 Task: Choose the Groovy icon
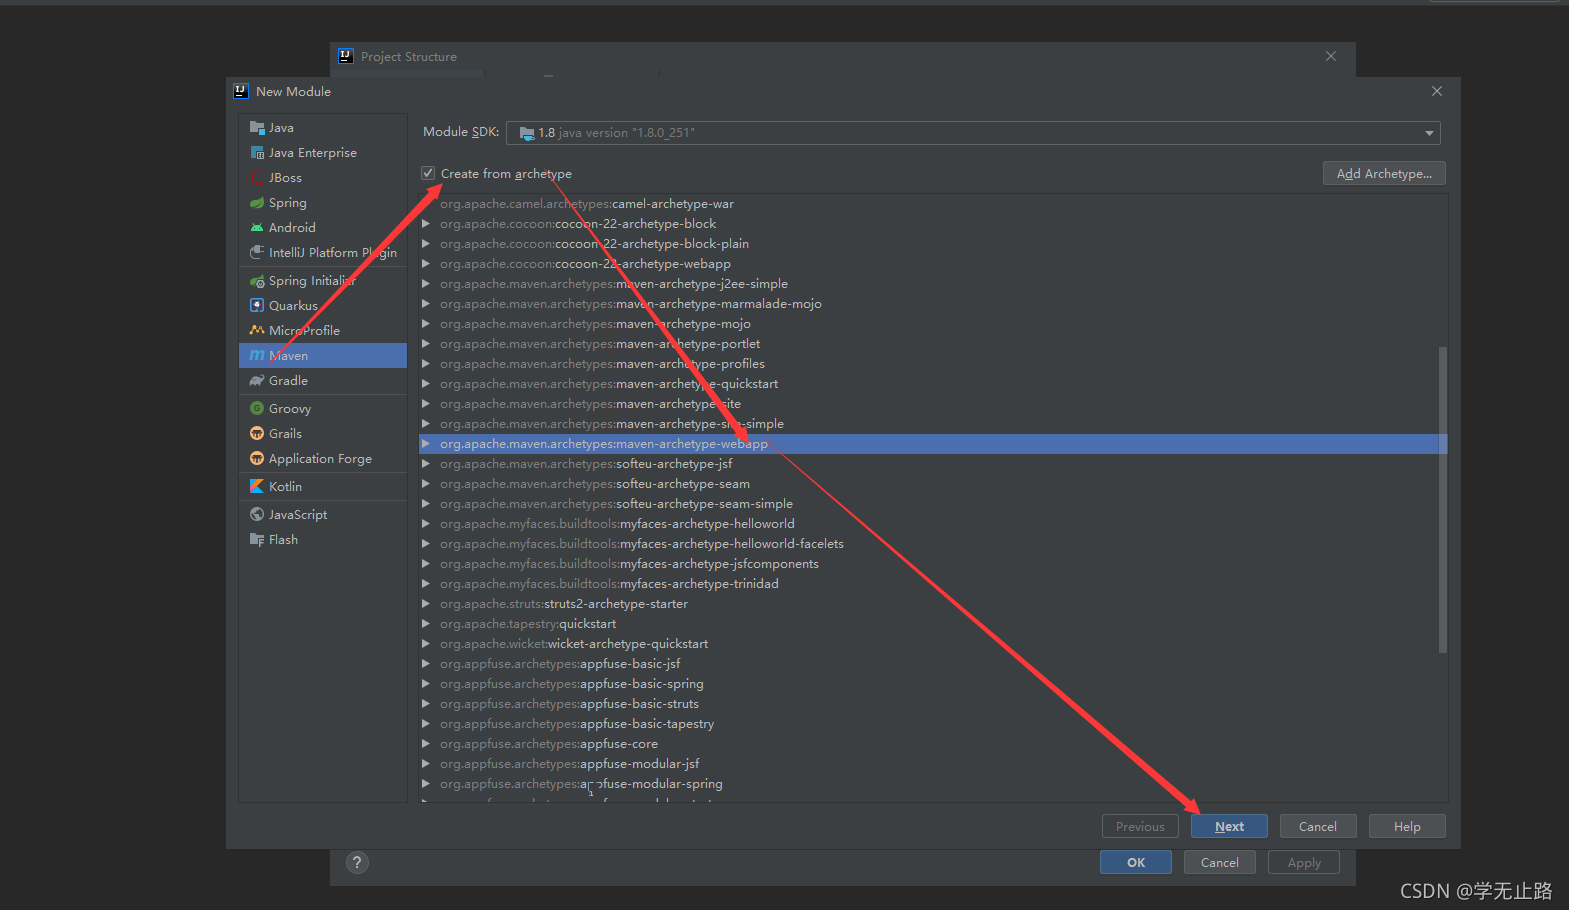pyautogui.click(x=257, y=409)
